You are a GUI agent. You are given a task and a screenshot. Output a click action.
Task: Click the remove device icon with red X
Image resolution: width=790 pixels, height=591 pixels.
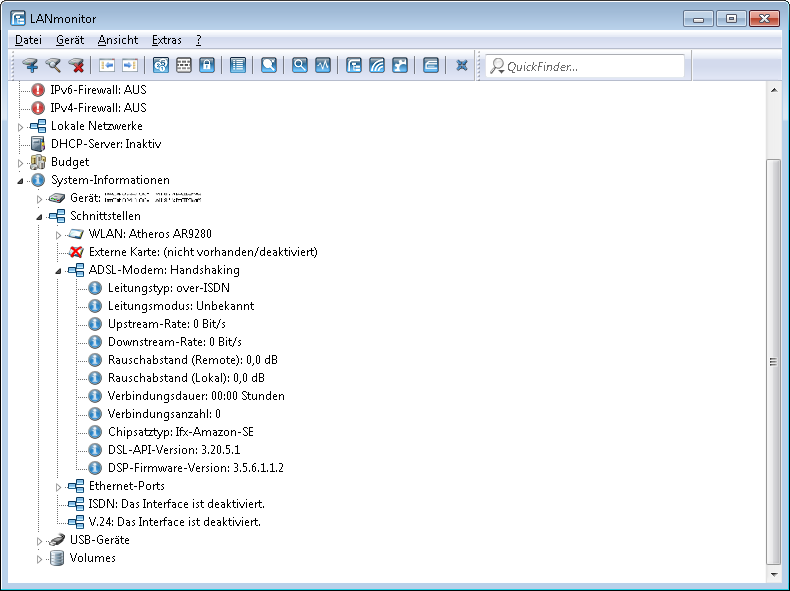coord(77,66)
